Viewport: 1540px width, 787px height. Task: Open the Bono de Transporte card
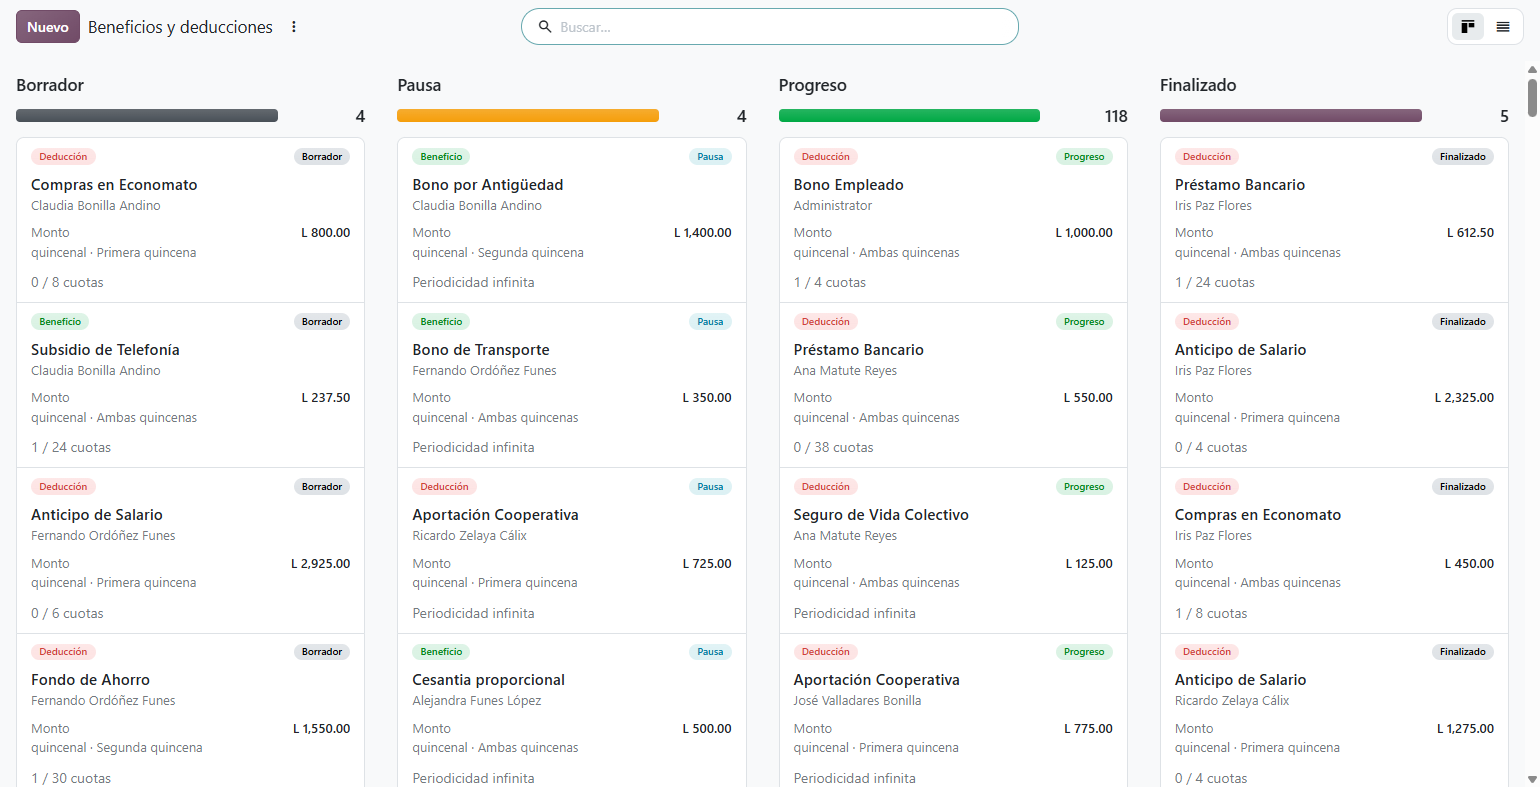pos(572,385)
